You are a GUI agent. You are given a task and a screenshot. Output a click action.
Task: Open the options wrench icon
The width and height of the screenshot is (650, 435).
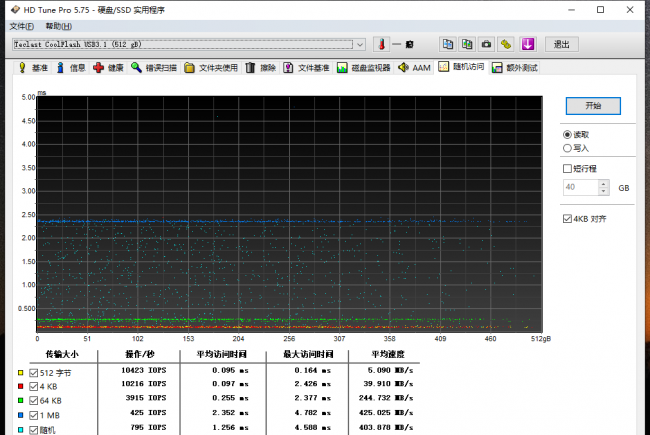(x=506, y=44)
